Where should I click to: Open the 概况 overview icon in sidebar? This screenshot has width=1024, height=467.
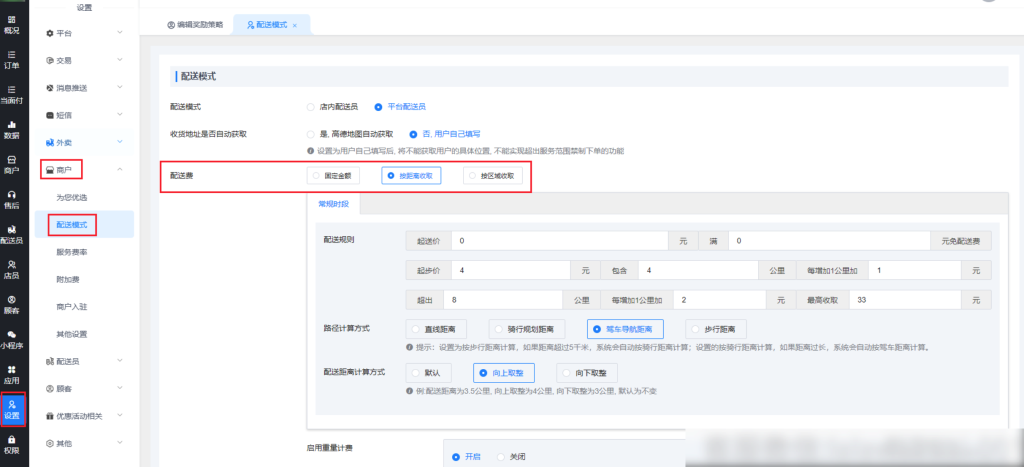pos(12,24)
